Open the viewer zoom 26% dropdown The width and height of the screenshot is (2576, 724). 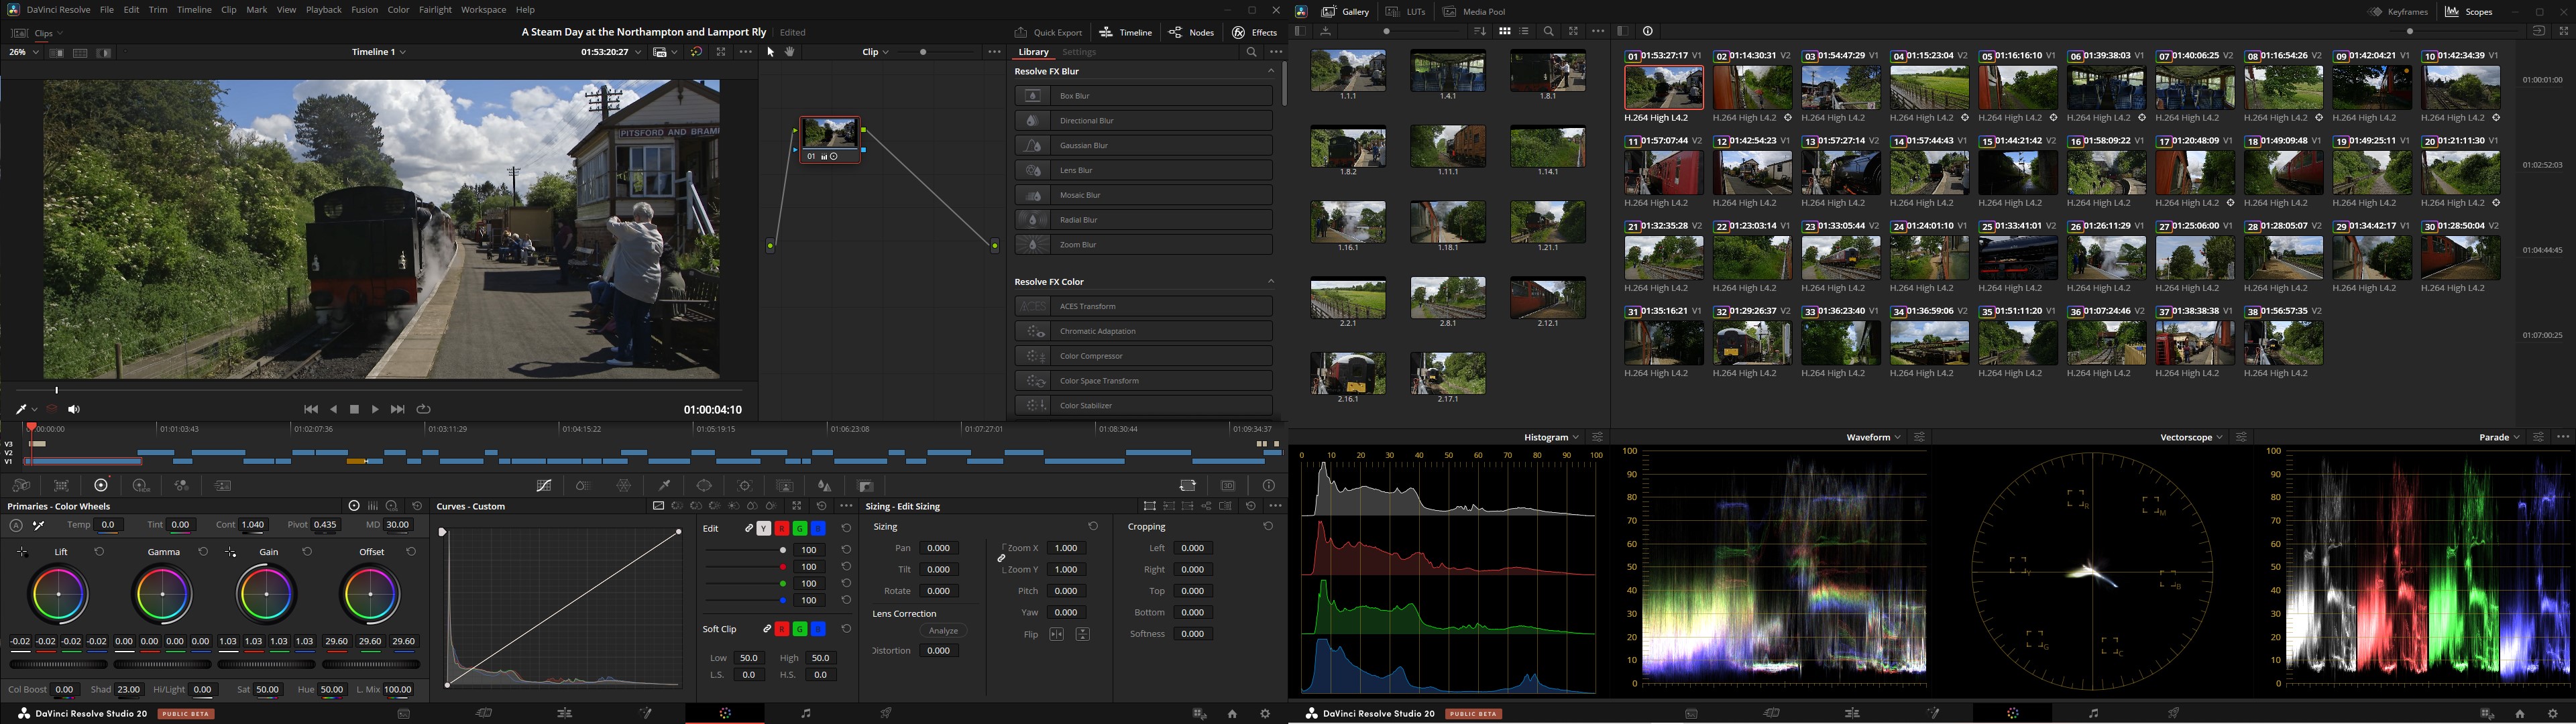coord(24,52)
